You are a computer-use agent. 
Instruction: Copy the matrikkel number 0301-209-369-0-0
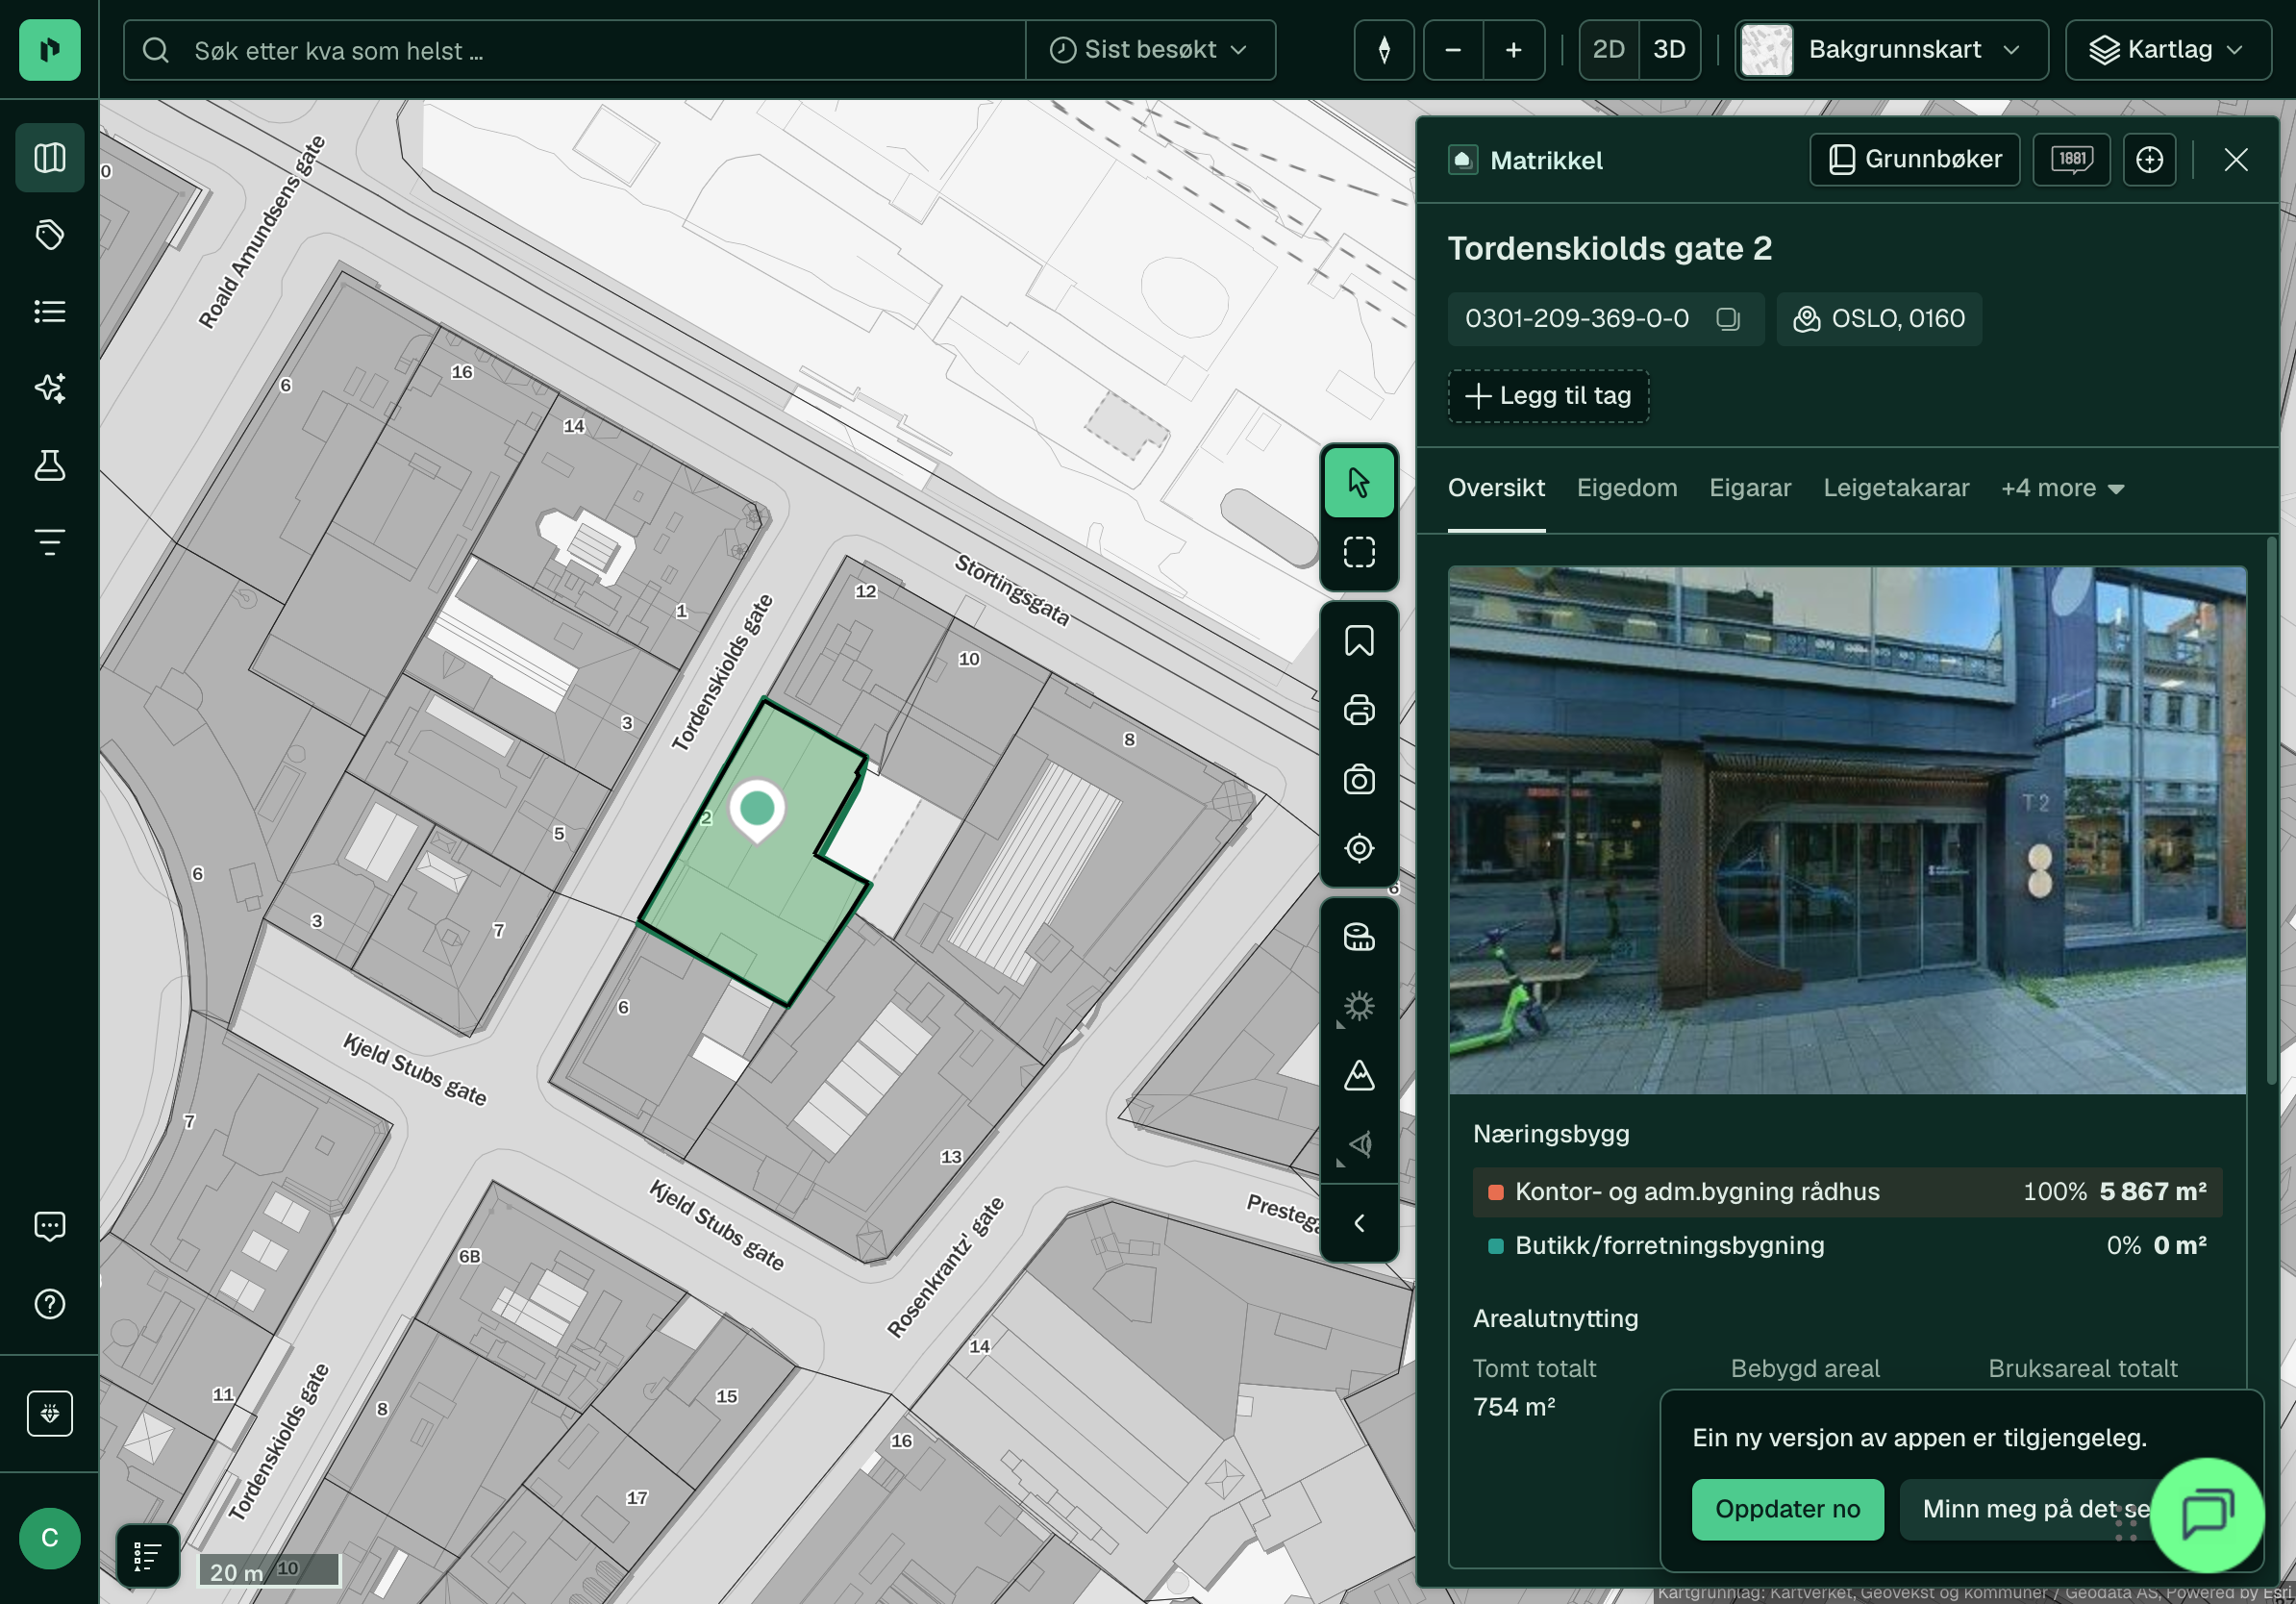click(1728, 319)
